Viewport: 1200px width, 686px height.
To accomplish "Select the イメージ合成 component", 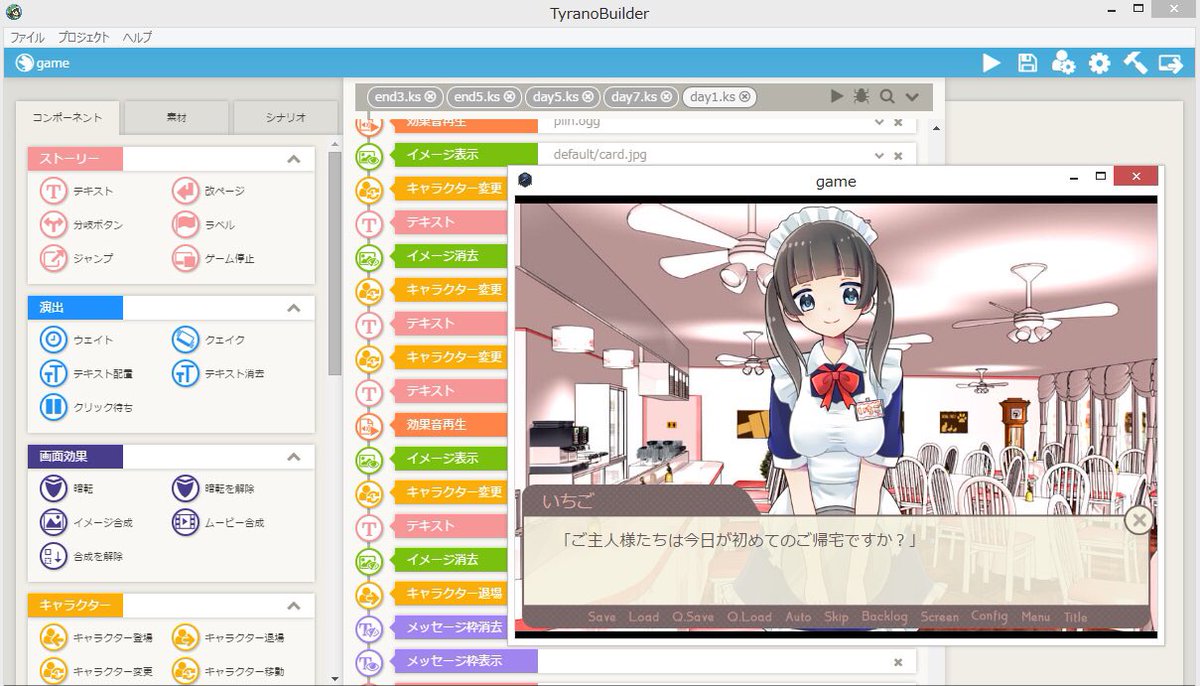I will tap(87, 522).
